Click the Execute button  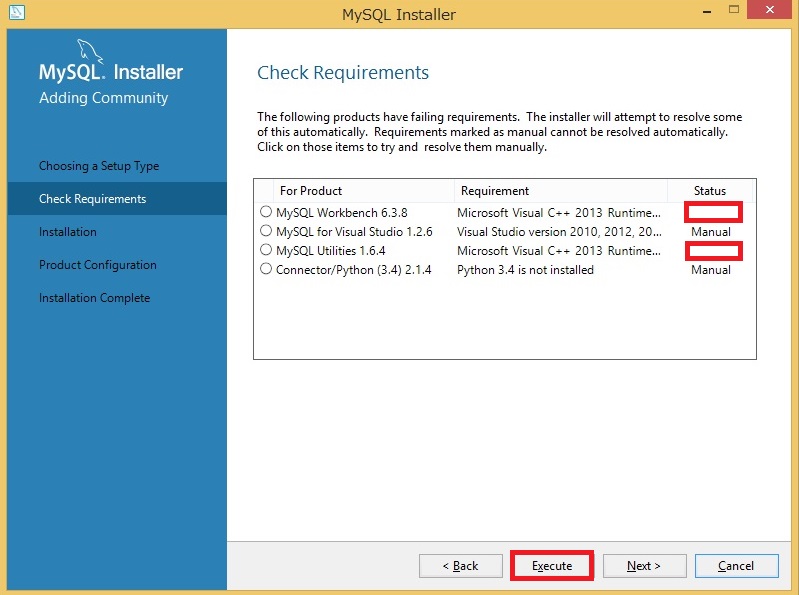pyautogui.click(x=552, y=565)
